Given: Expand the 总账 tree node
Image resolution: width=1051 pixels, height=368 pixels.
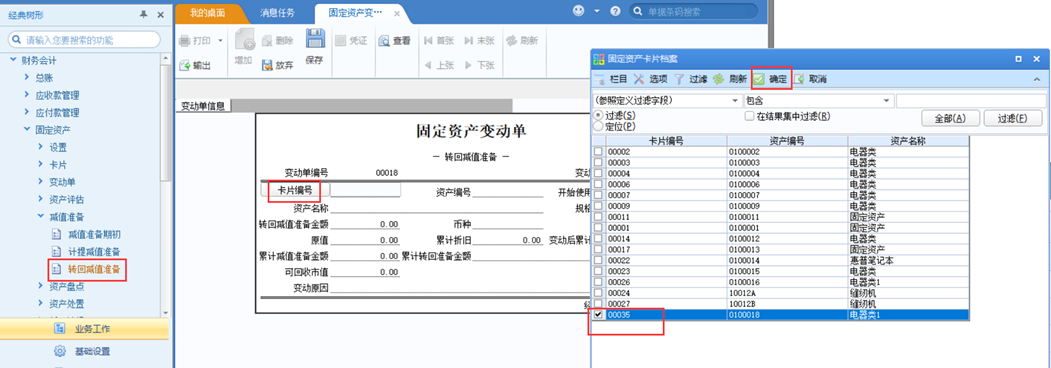Looking at the screenshot, I should pos(26,78).
